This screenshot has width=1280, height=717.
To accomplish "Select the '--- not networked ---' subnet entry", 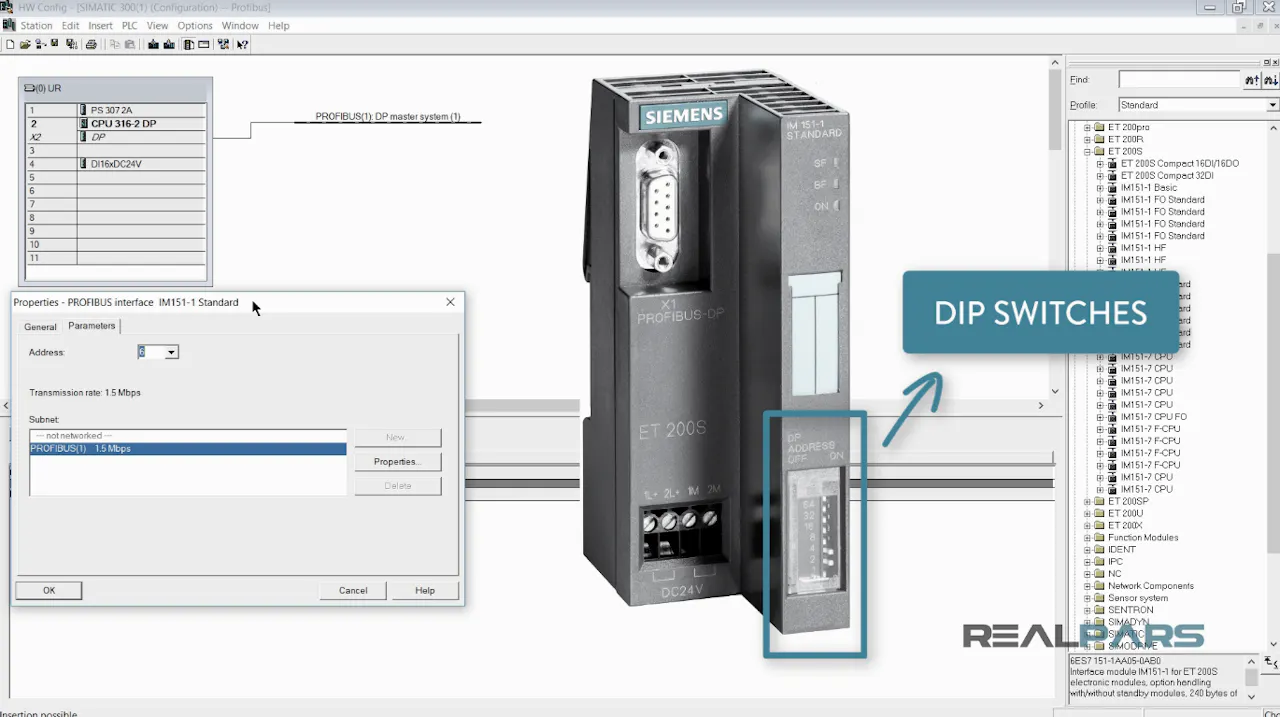I will pyautogui.click(x=188, y=436).
